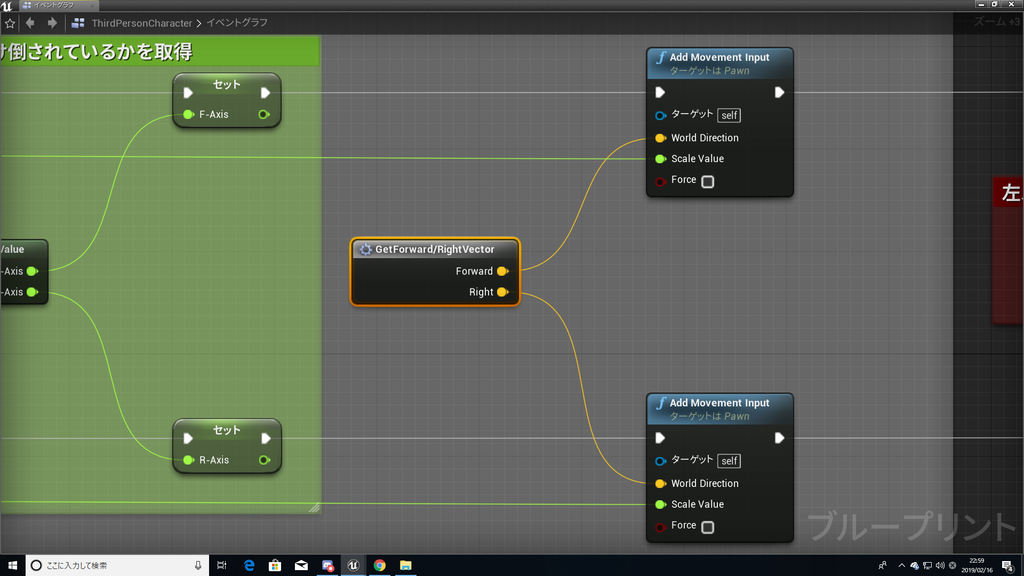The image size is (1024, 576).
Task: Open Task View from the taskbar
Action: (222, 566)
